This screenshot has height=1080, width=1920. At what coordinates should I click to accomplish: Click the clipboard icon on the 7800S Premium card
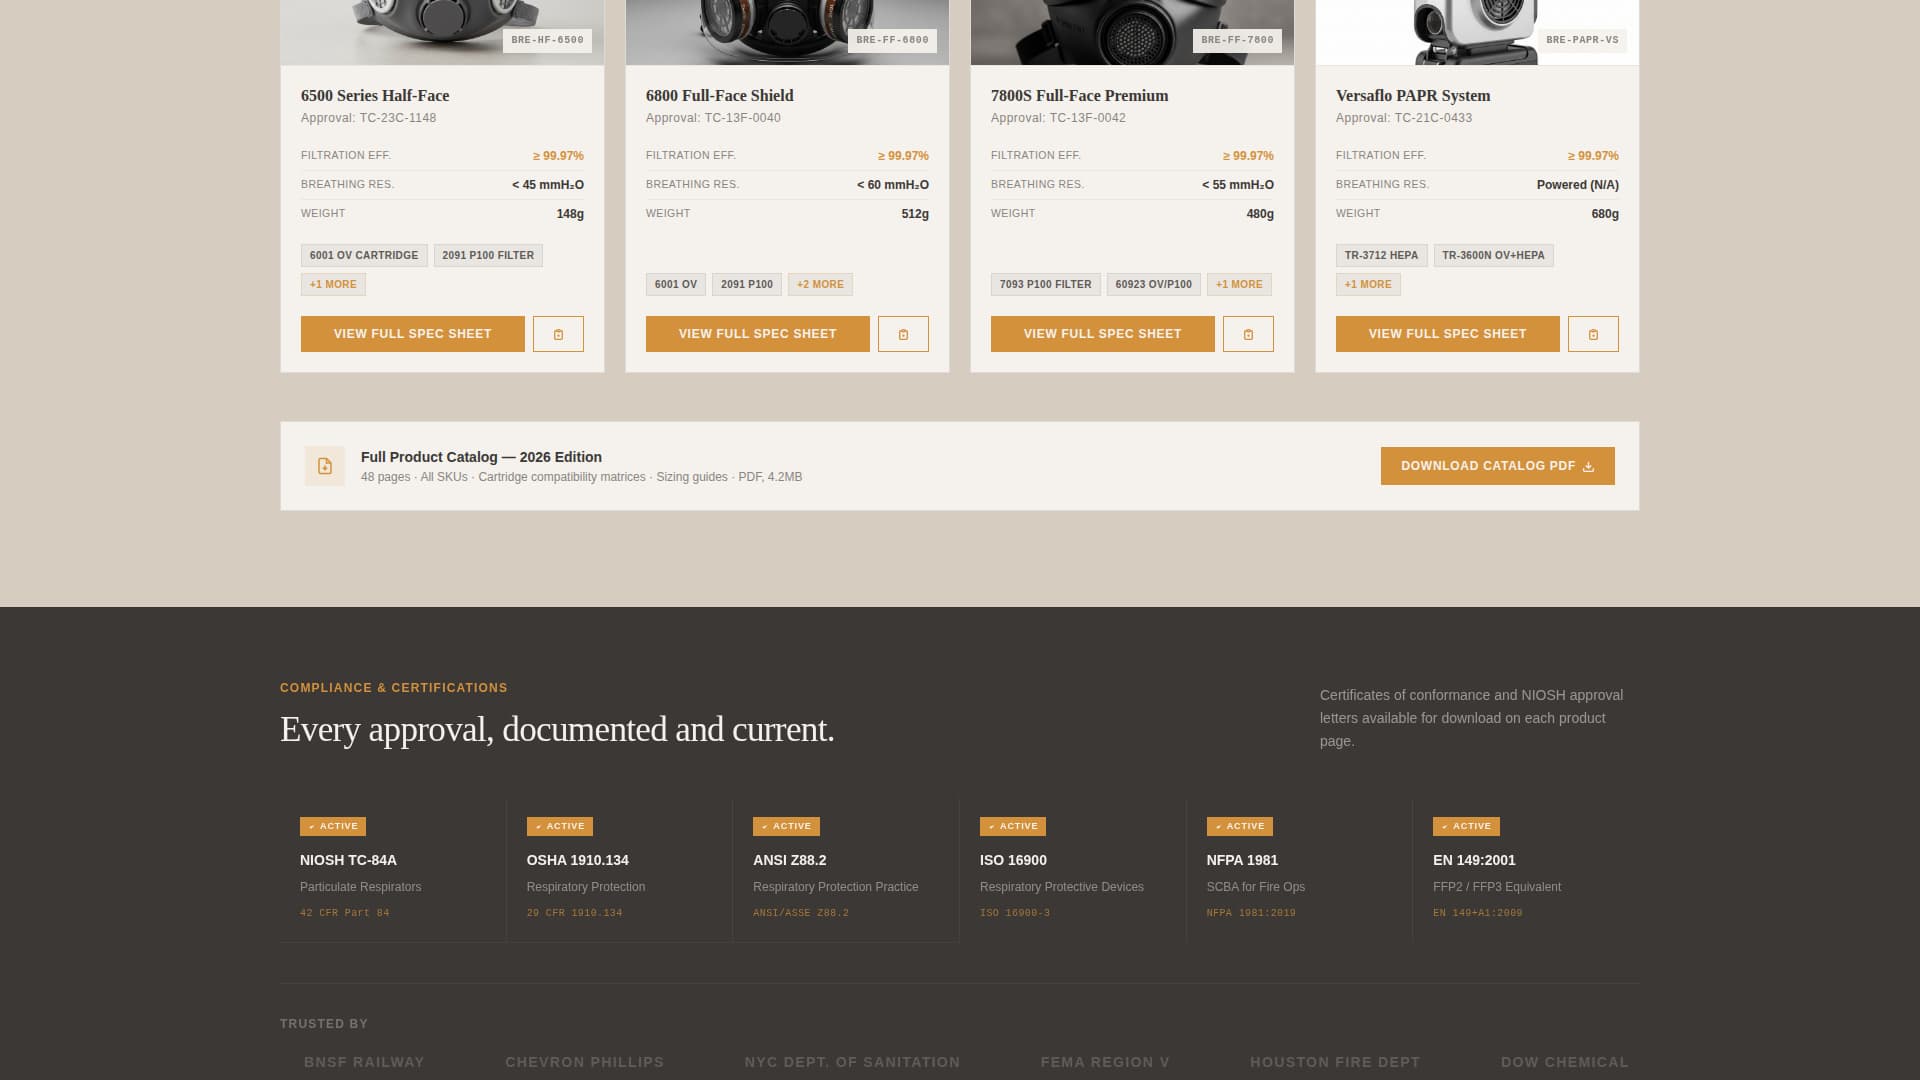coord(1248,334)
